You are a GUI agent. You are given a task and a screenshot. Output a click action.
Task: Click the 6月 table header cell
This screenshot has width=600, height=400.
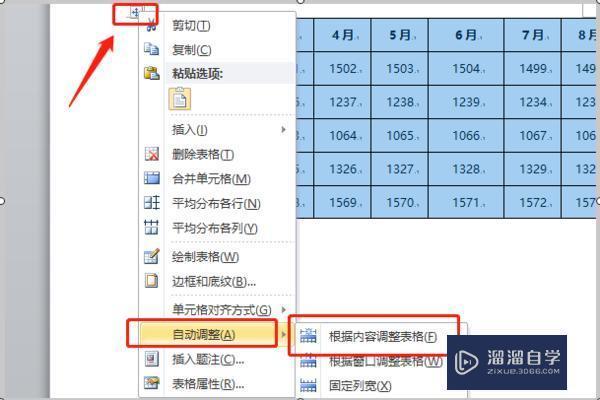click(x=466, y=35)
